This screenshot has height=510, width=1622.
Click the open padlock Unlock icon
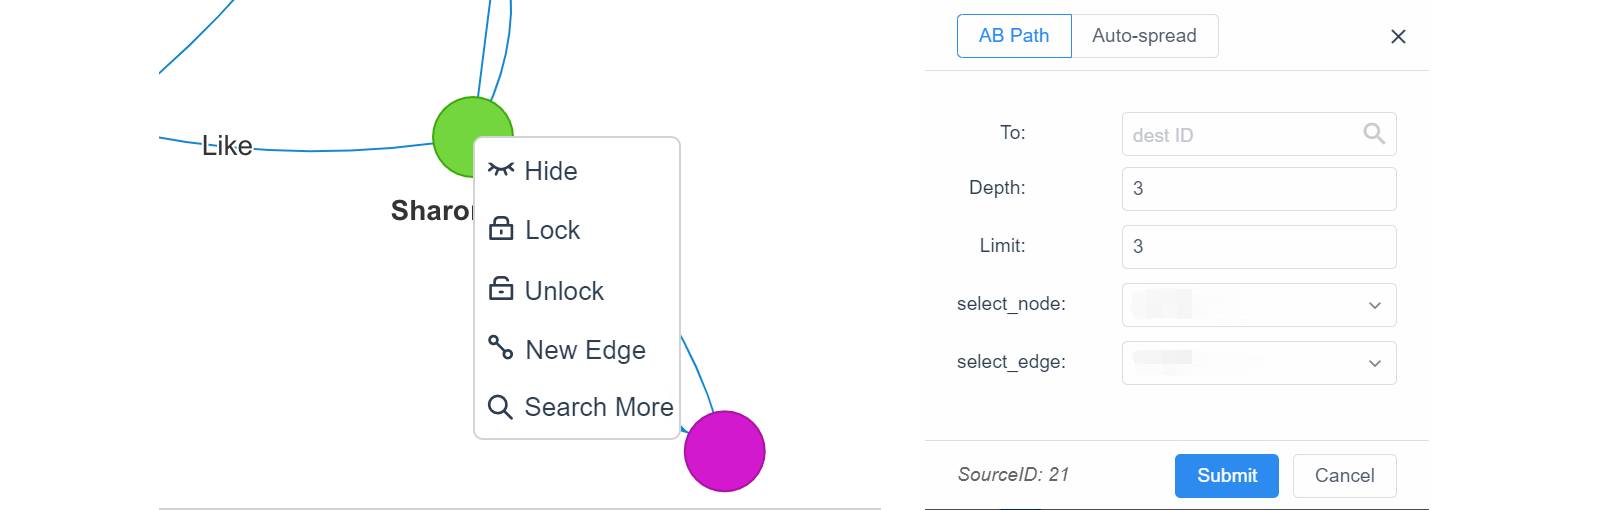501,289
